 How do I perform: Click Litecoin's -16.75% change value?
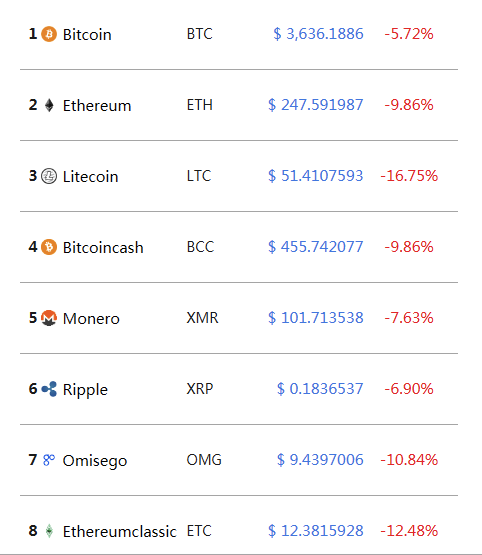409,176
